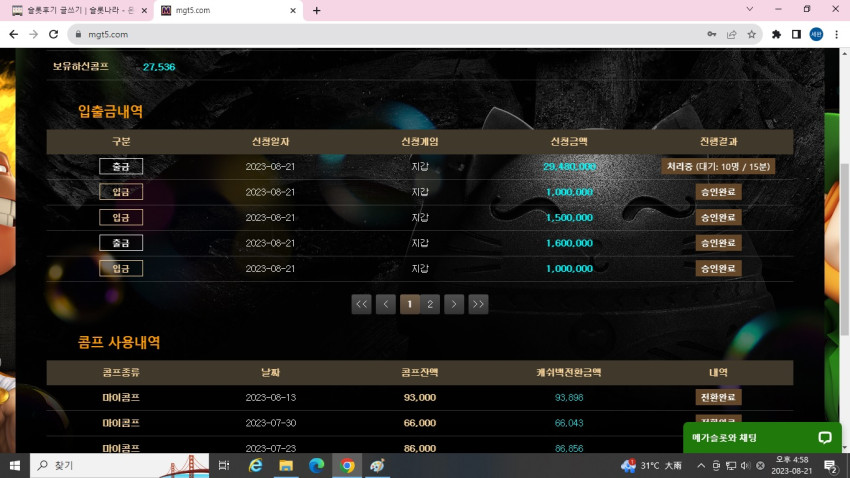Open the Windows Start menu
The image size is (850, 478).
point(15,466)
